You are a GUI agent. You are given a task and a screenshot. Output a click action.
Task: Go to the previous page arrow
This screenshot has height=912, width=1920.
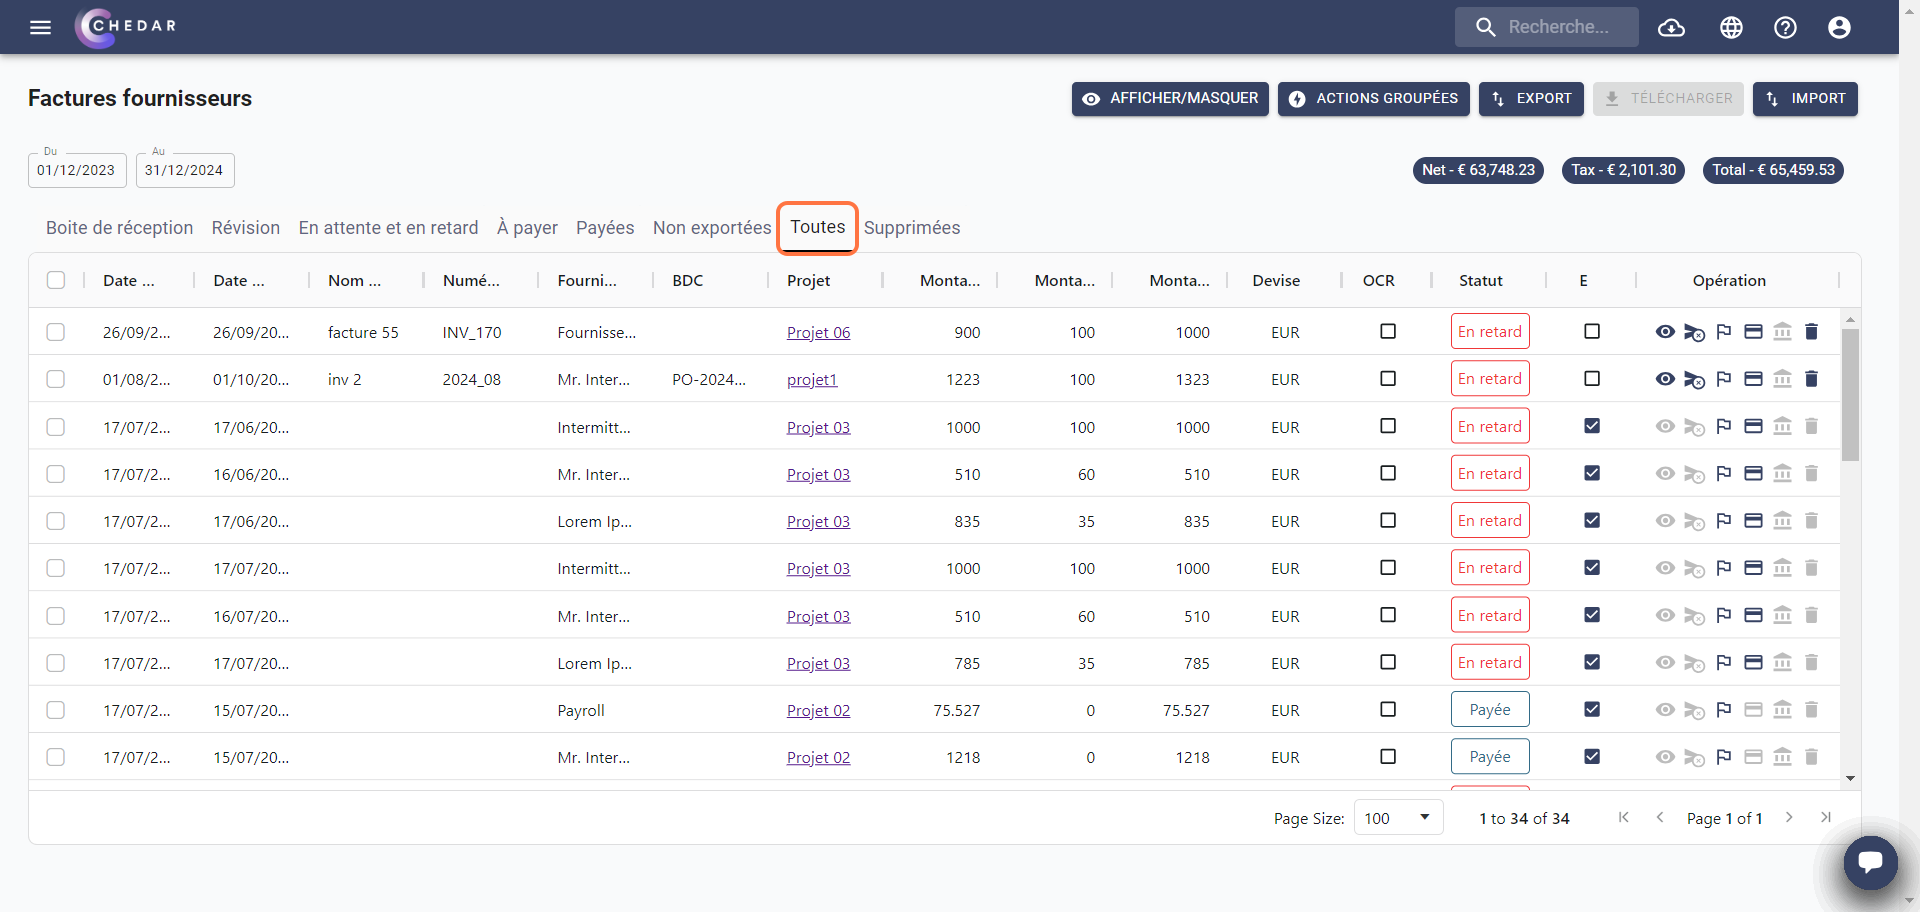[x=1660, y=818]
